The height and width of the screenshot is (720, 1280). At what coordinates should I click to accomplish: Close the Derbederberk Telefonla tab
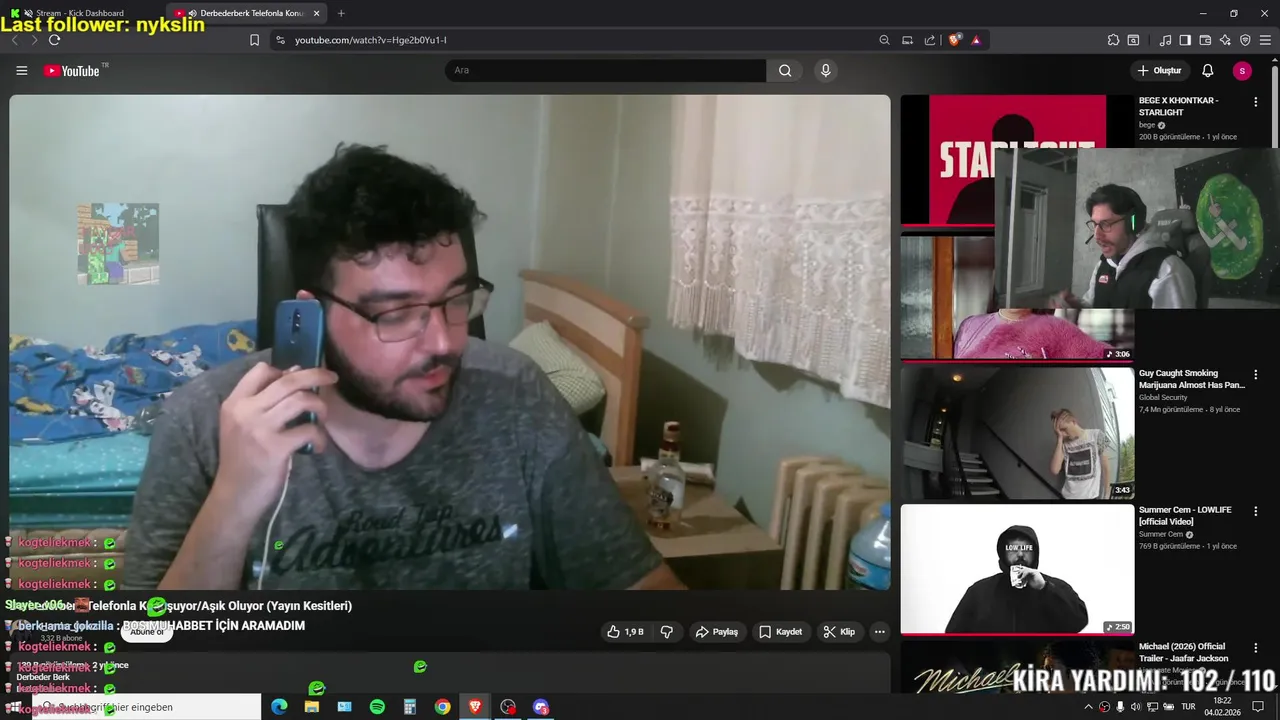click(316, 13)
